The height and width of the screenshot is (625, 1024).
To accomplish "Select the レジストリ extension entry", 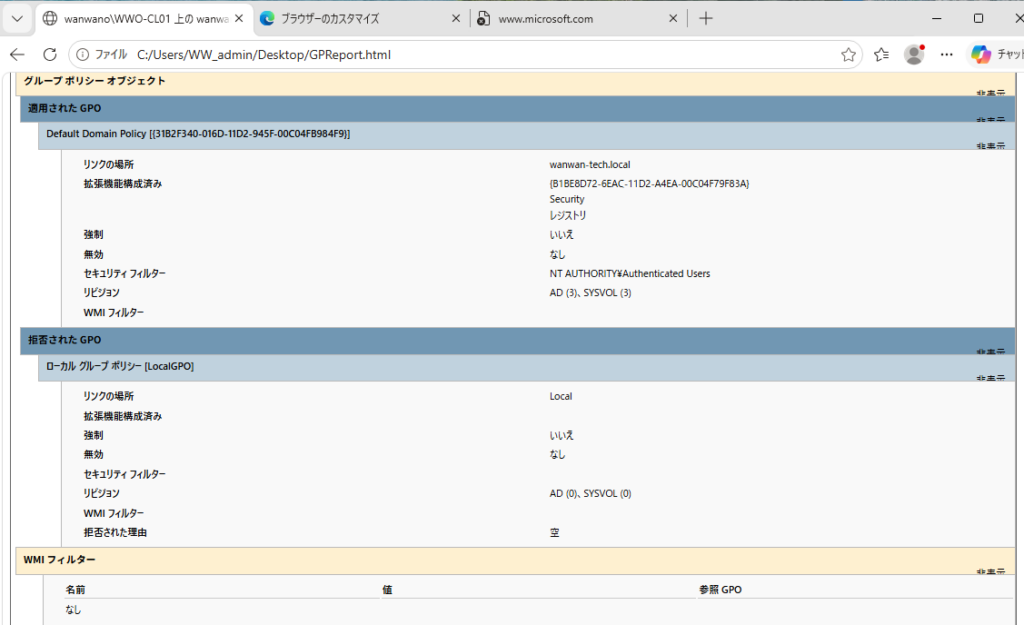I will [568, 216].
